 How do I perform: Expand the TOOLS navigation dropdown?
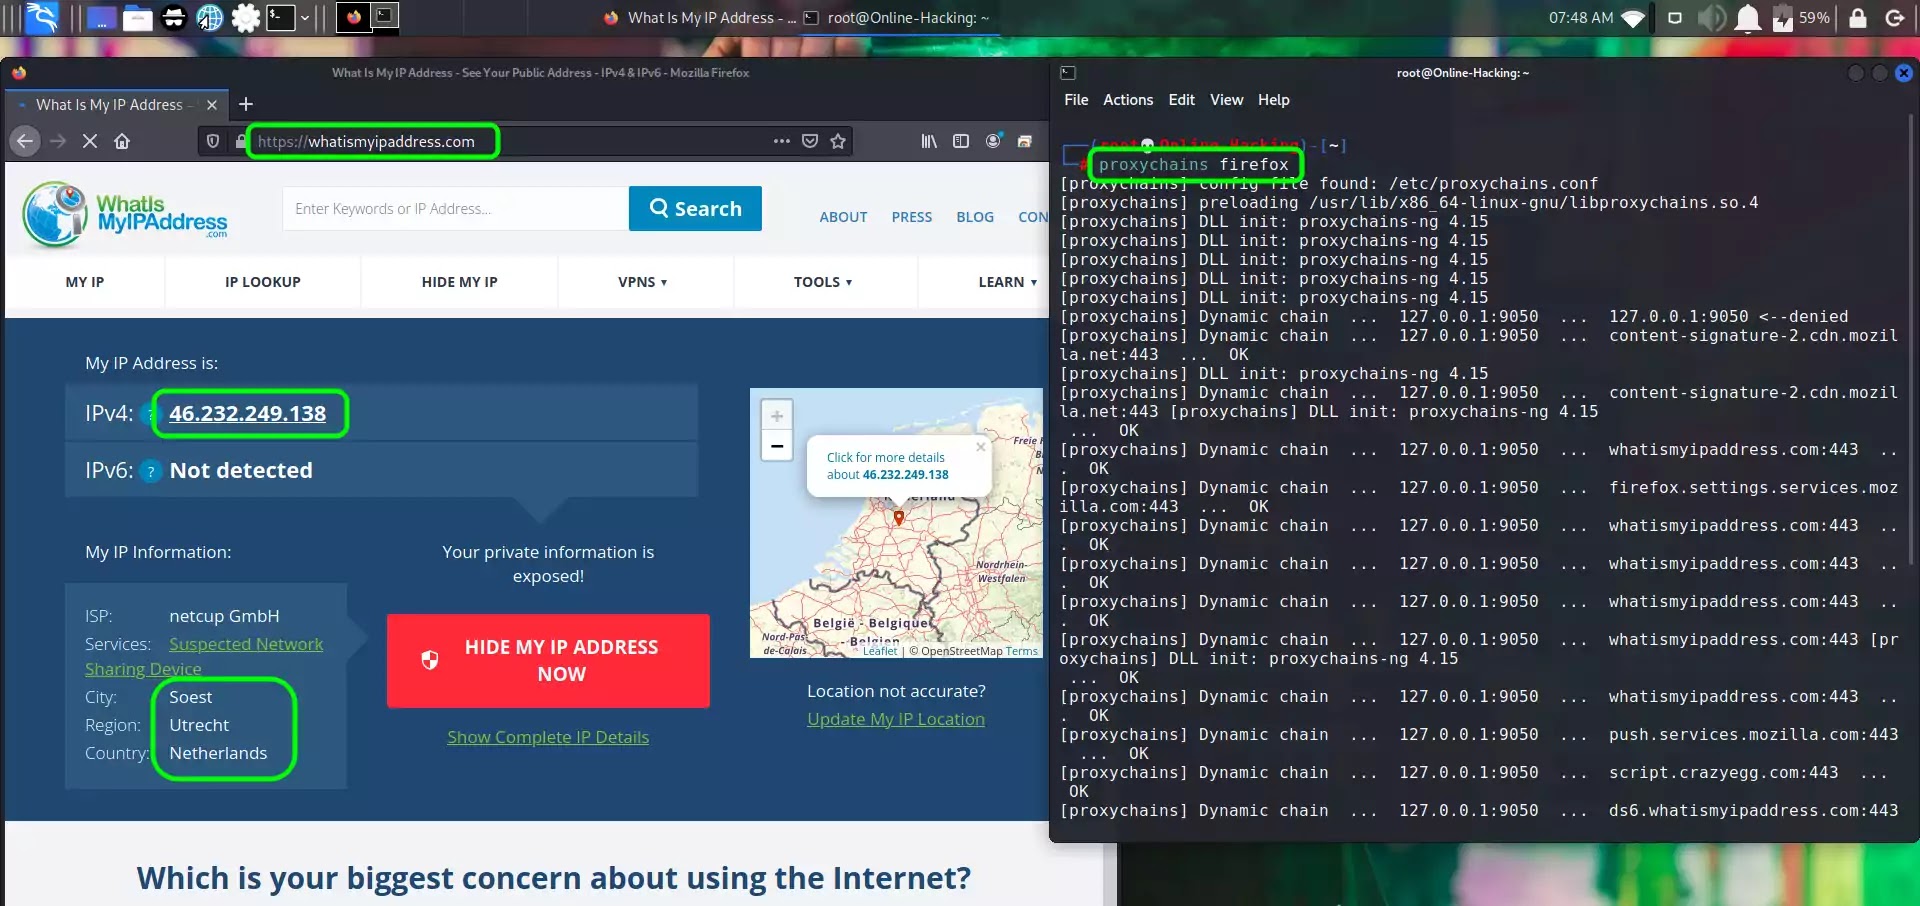[x=823, y=282]
